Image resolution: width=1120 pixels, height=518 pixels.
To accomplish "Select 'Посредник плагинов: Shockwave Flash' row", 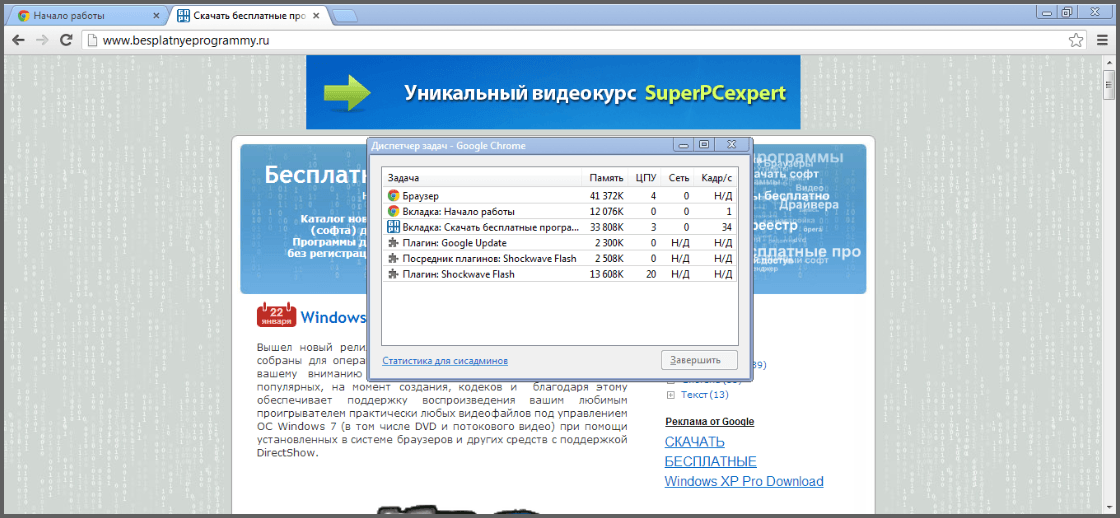I will coord(559,258).
